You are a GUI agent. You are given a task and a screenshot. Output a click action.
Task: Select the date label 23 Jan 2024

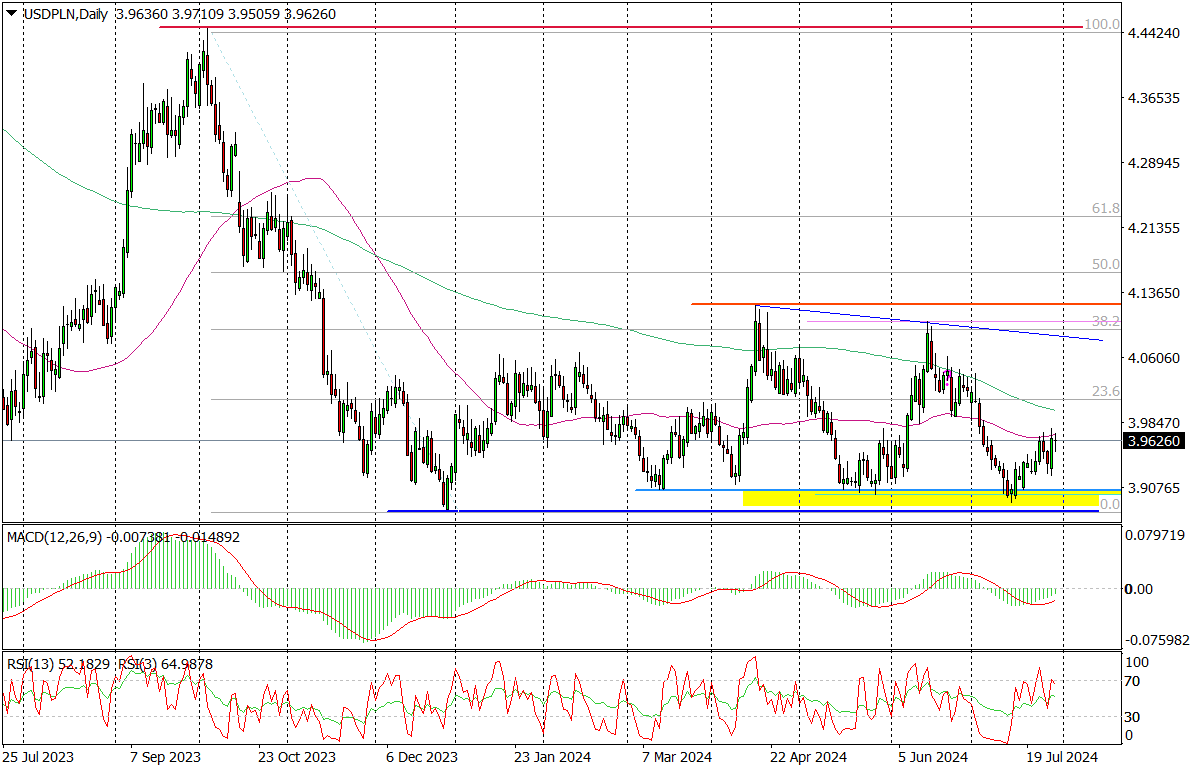[x=552, y=757]
